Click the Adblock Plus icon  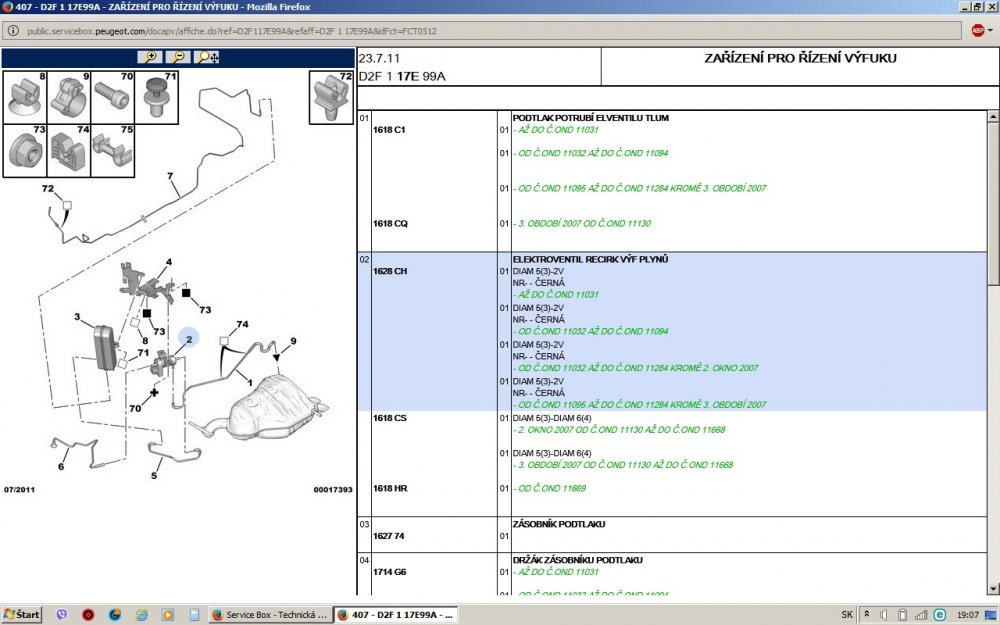[x=978, y=31]
